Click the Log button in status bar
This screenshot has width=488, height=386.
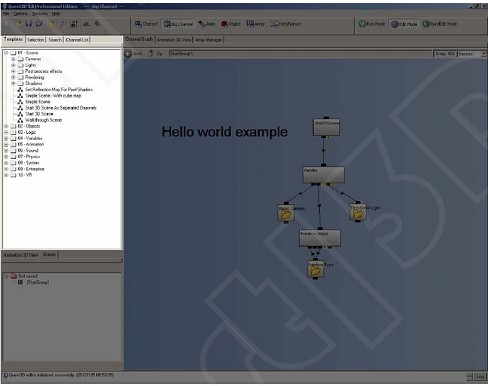pyautogui.click(x=480, y=377)
